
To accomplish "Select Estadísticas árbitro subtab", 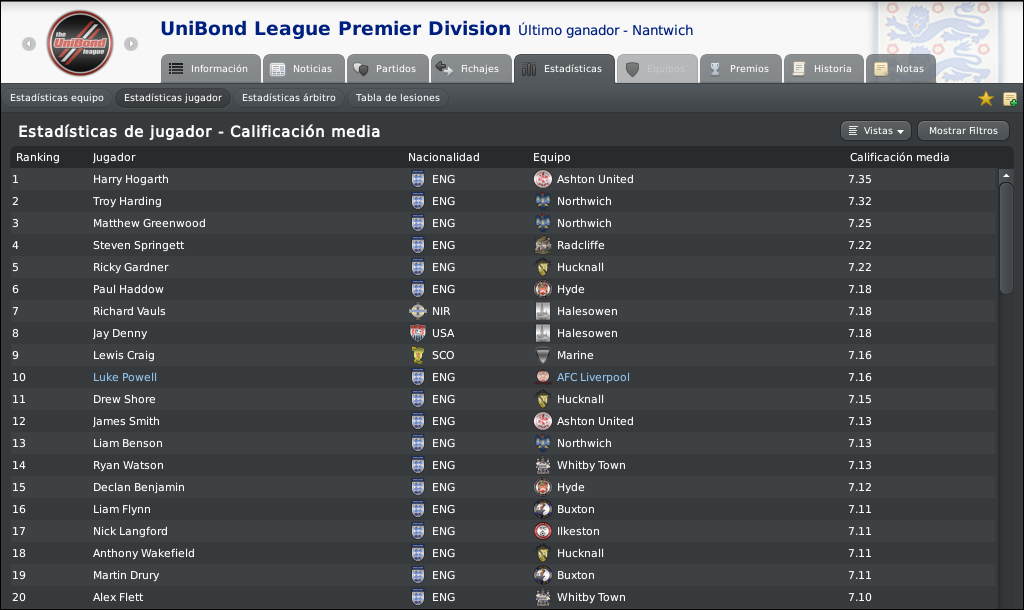I will click(x=289, y=98).
